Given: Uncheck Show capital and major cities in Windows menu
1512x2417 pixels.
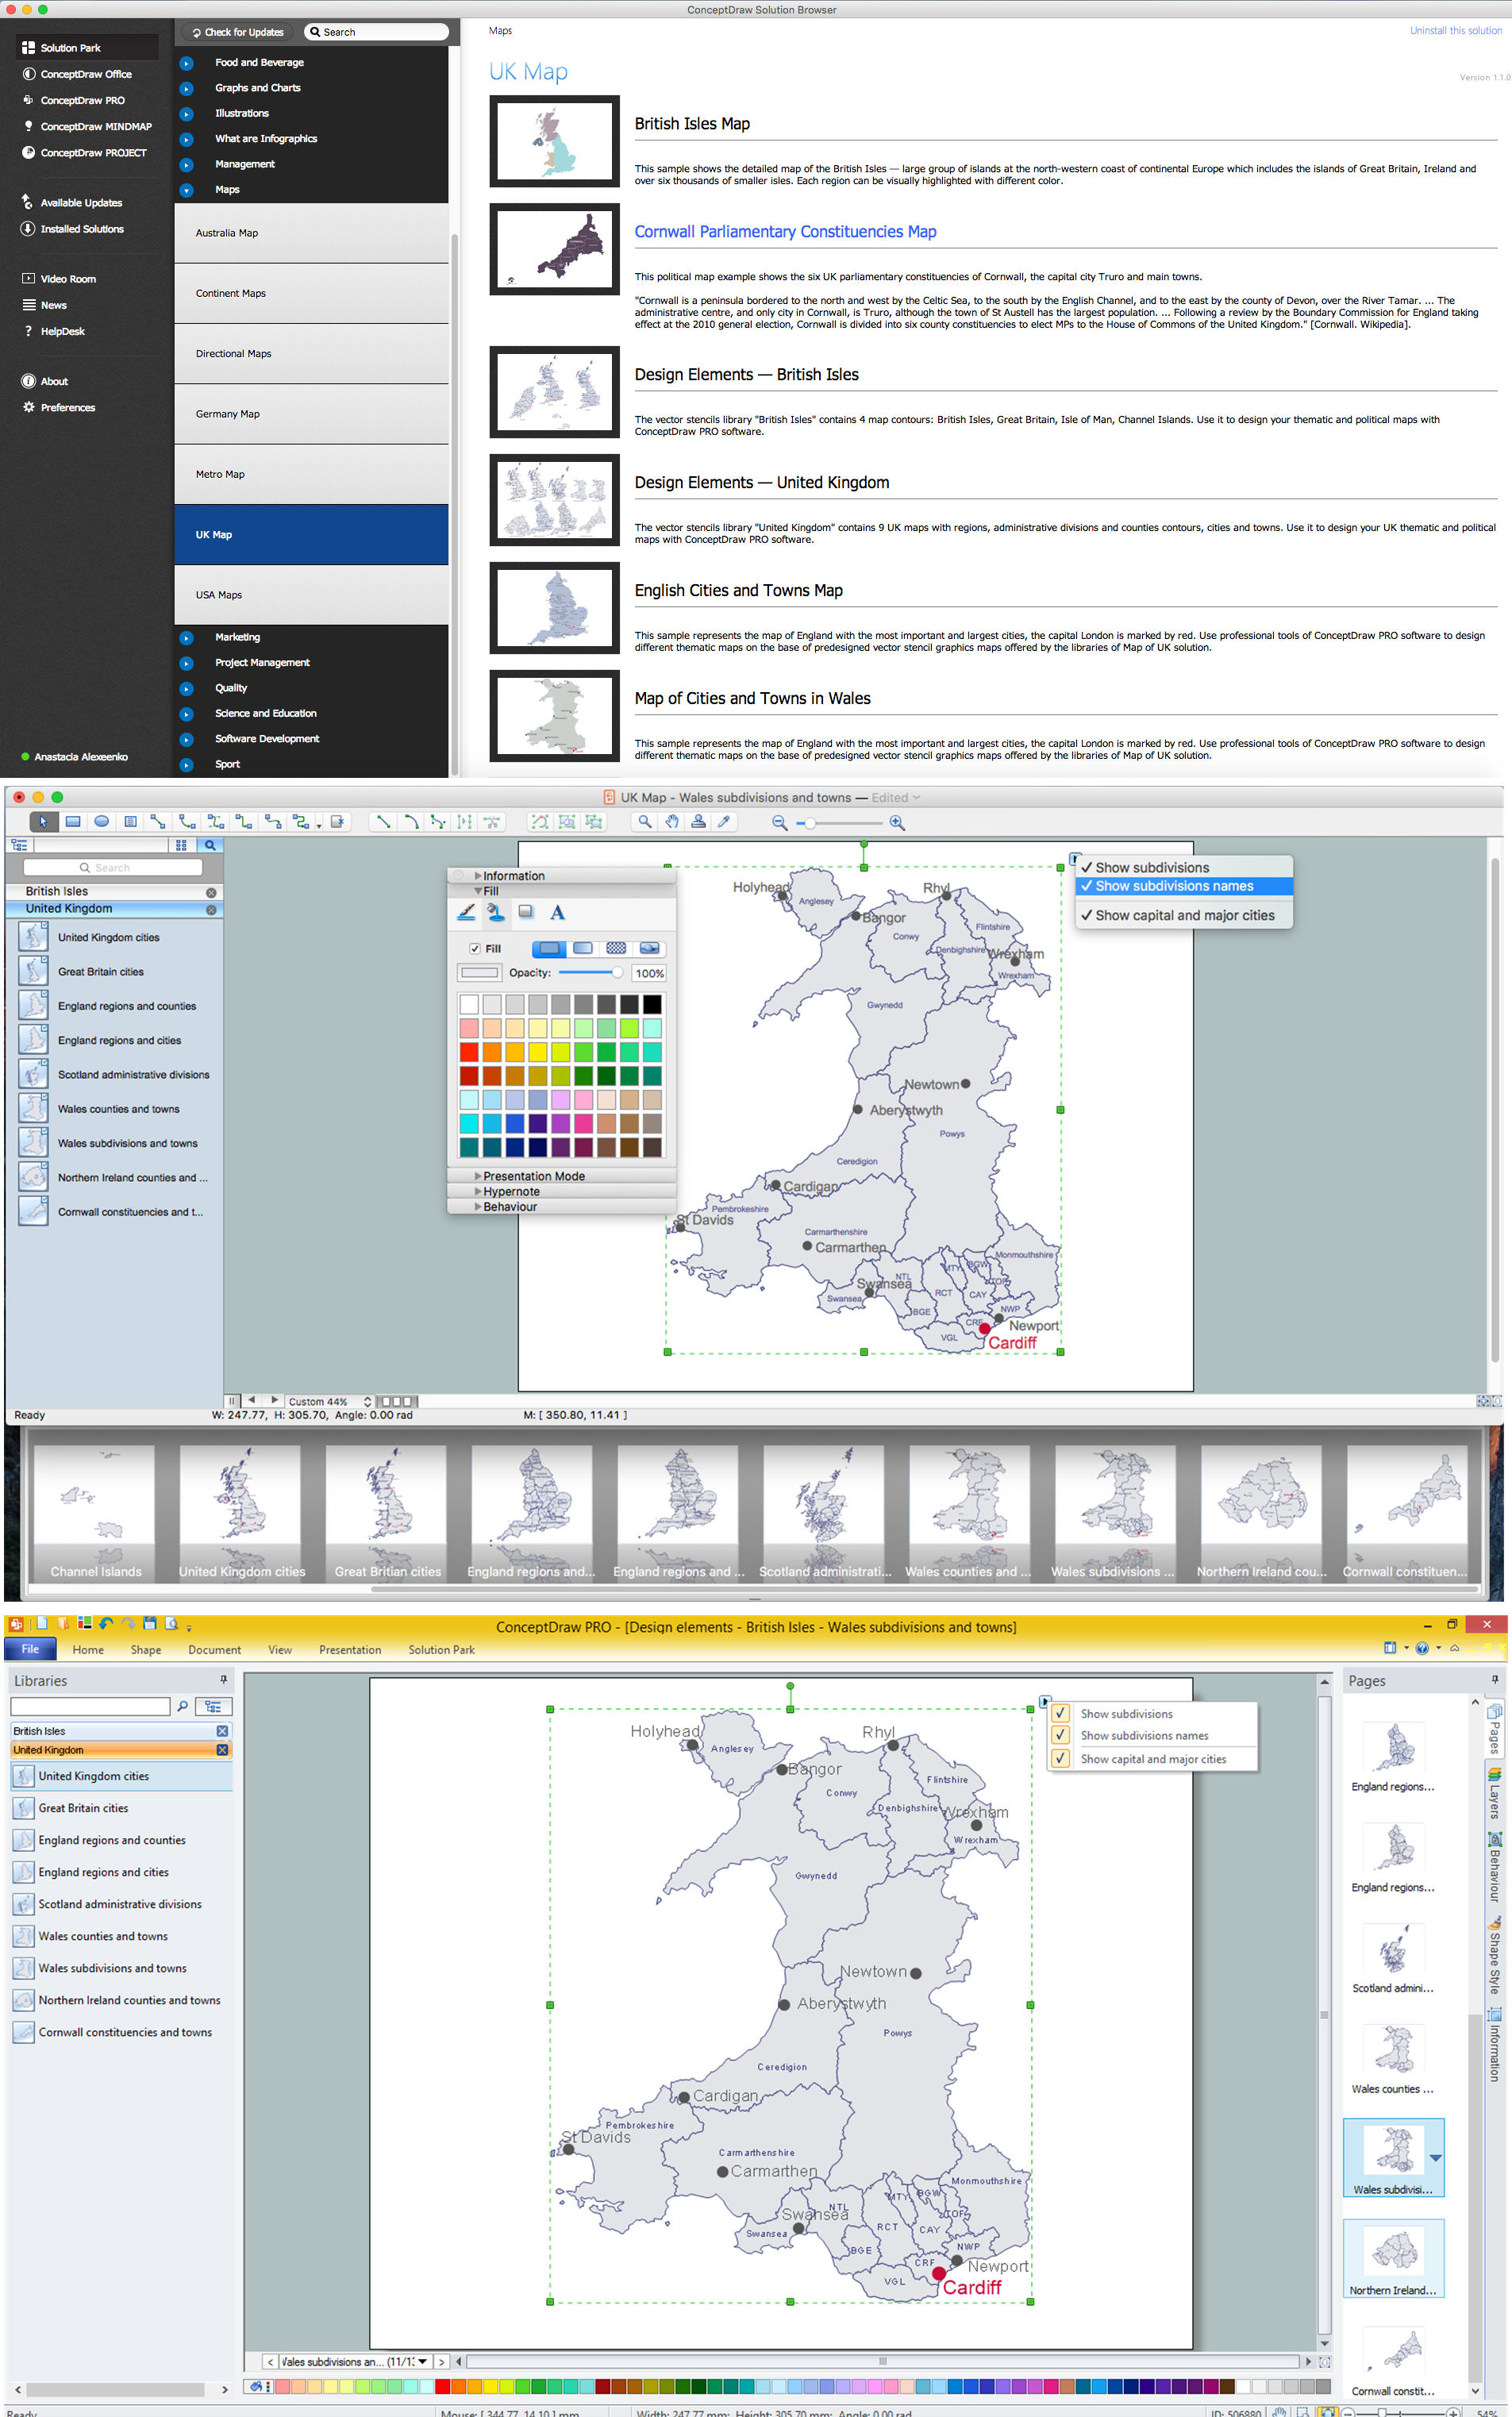Looking at the screenshot, I should [1061, 1758].
